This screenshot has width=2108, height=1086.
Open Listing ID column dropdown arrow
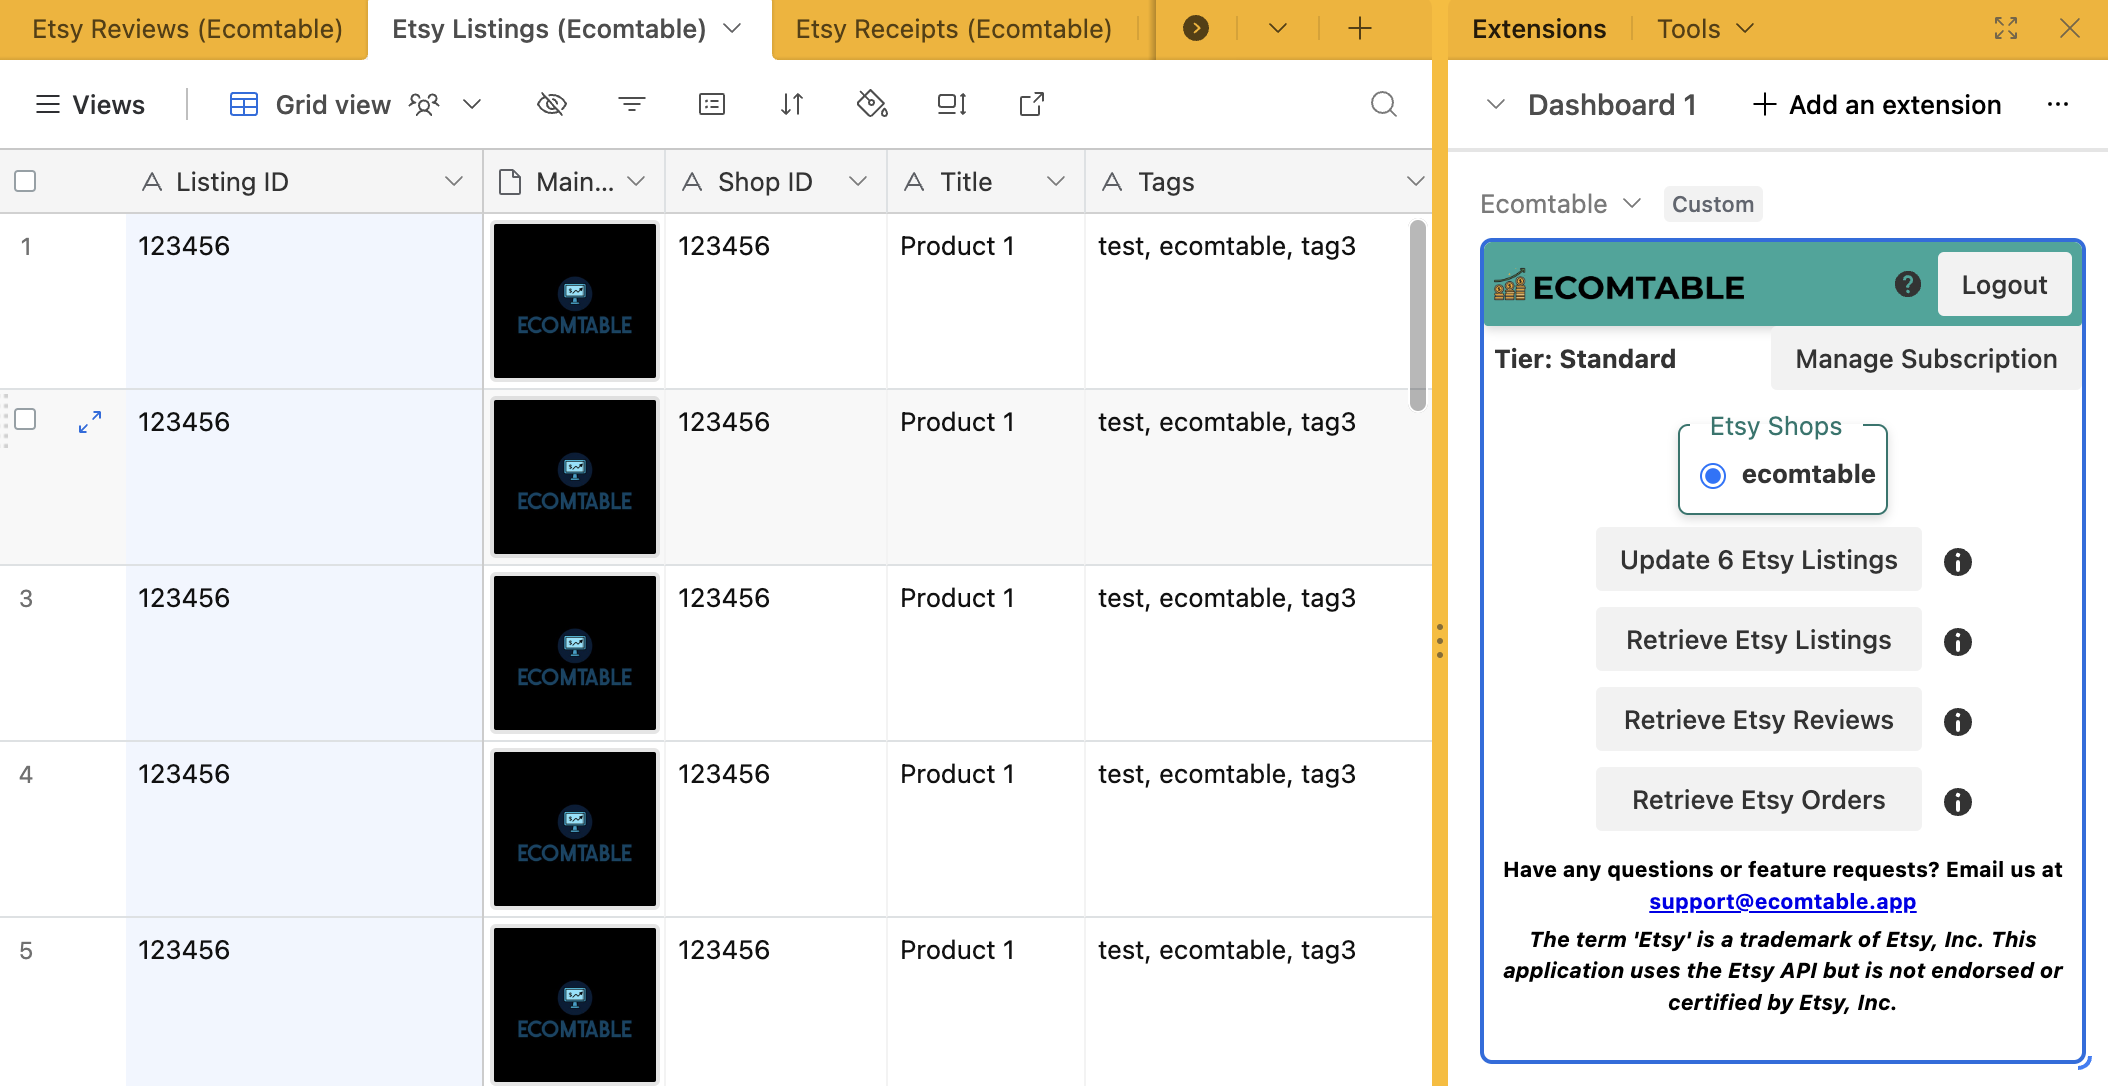click(454, 181)
